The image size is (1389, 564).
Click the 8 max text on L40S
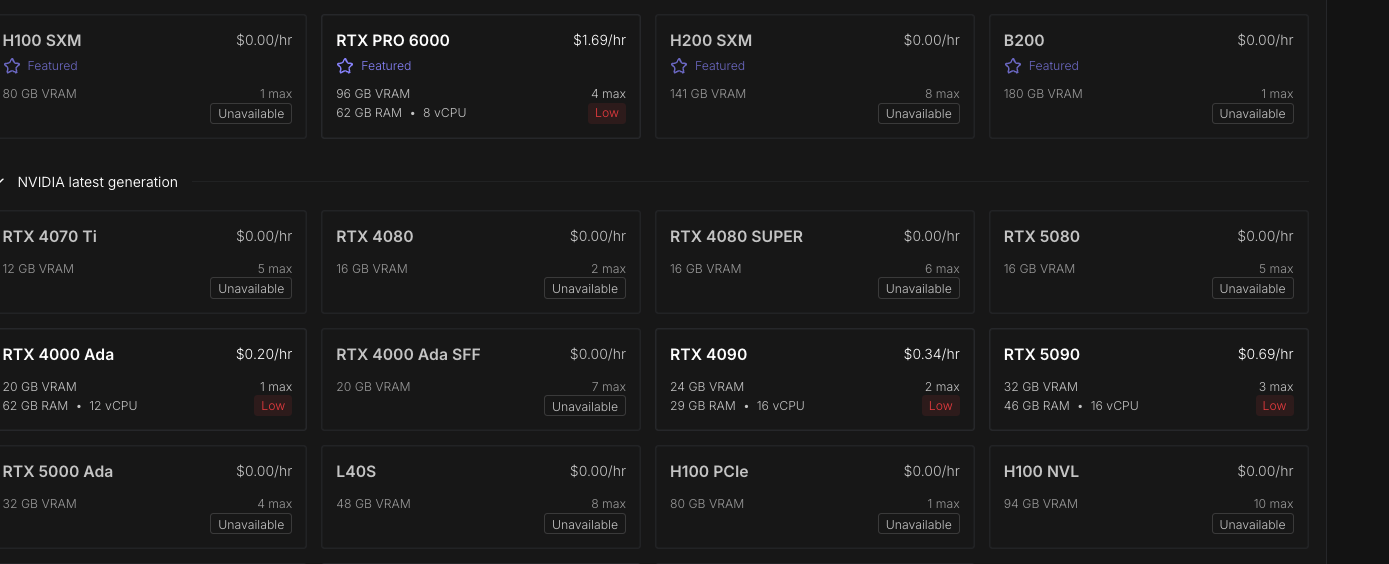point(608,504)
